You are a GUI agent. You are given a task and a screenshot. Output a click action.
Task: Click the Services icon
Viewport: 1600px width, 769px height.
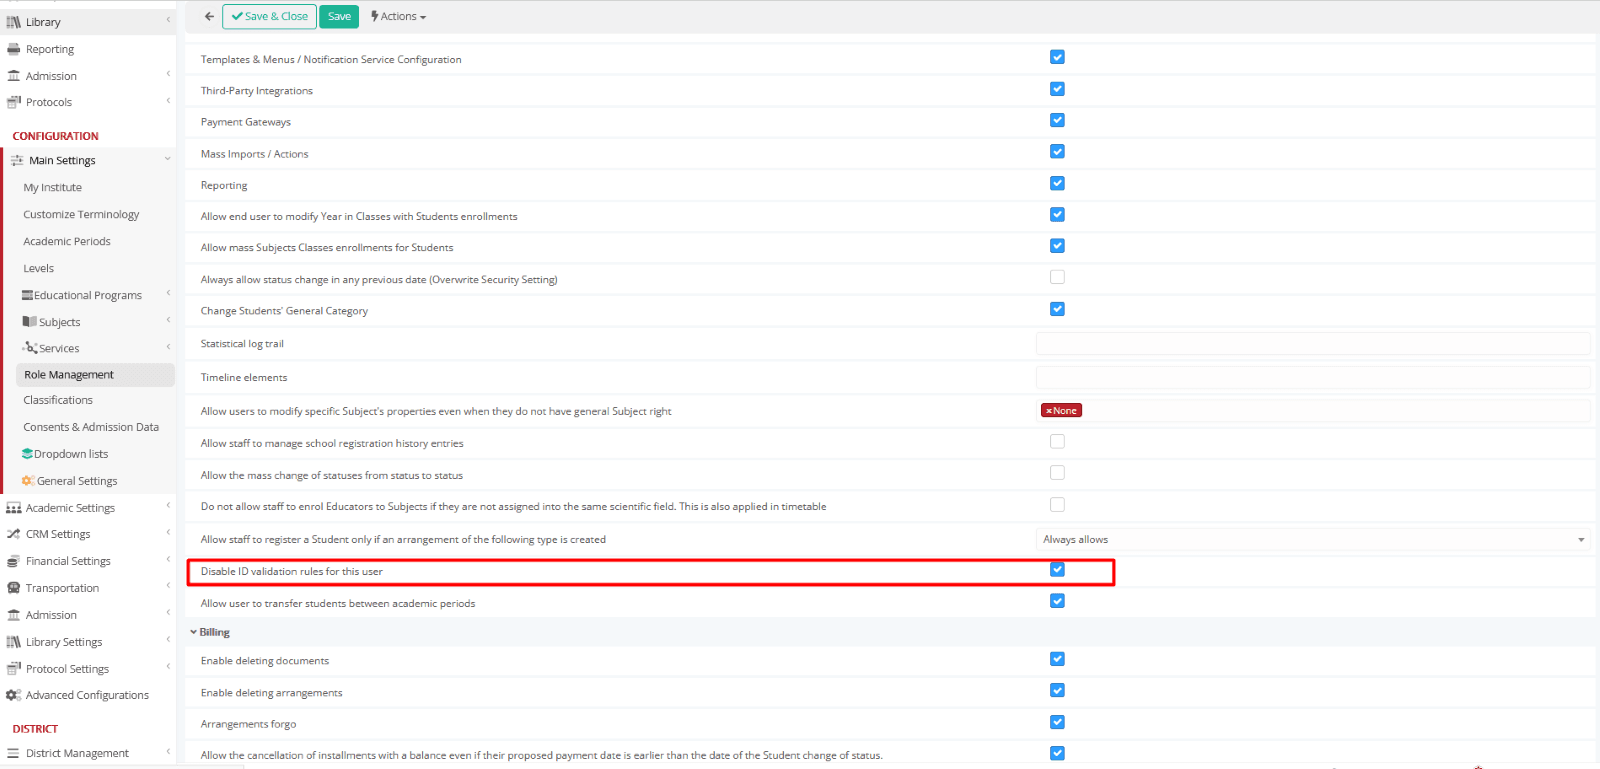[x=29, y=348]
